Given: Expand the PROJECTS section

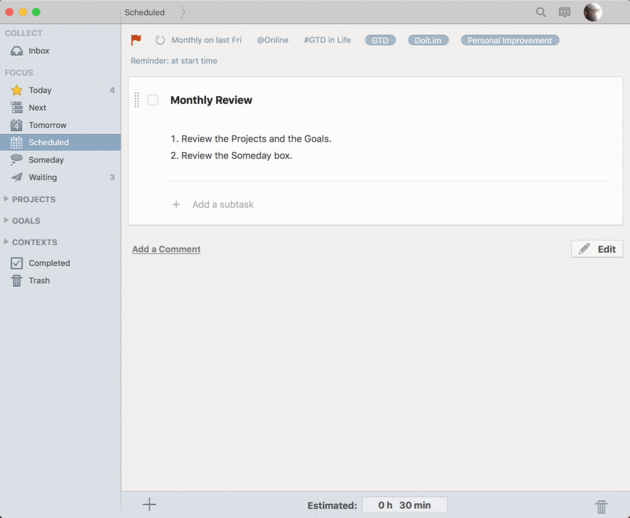Looking at the screenshot, I should 6,199.
